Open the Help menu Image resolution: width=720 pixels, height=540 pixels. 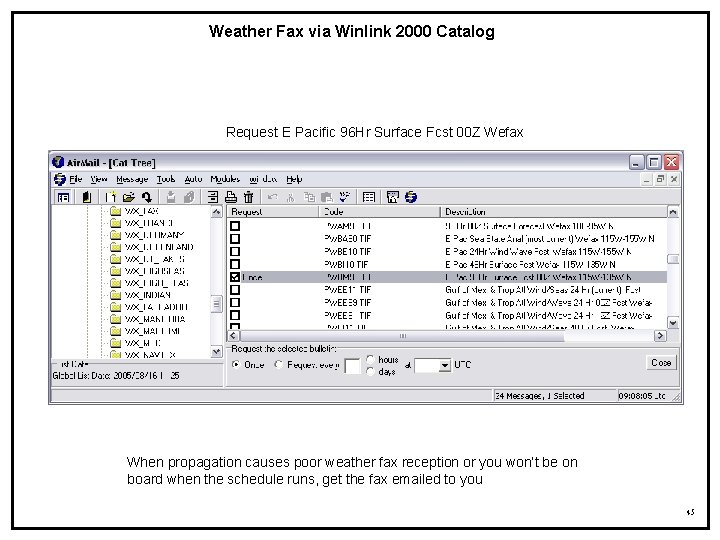294,179
